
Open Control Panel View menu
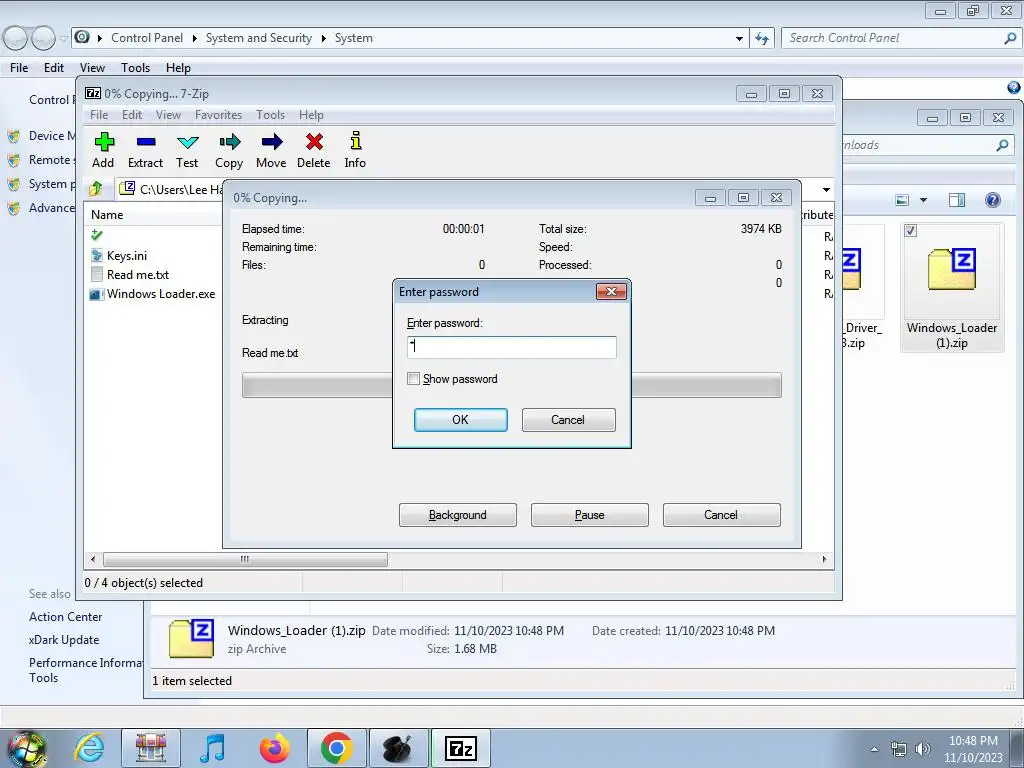tap(92, 68)
